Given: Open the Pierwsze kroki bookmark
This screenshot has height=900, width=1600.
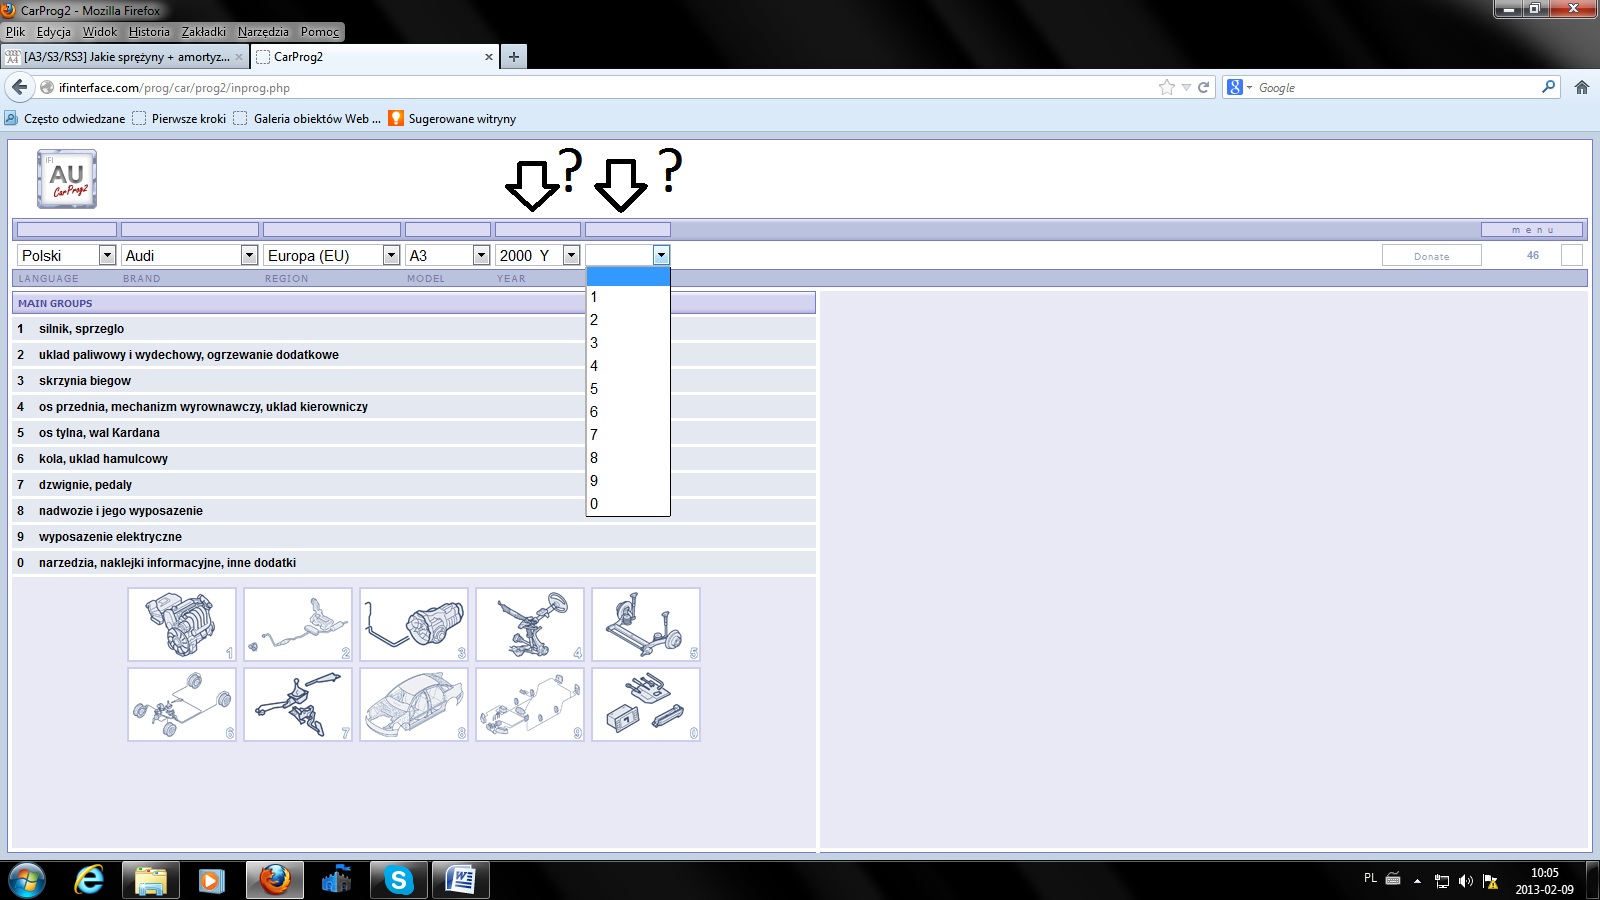Looking at the screenshot, I should click(179, 118).
